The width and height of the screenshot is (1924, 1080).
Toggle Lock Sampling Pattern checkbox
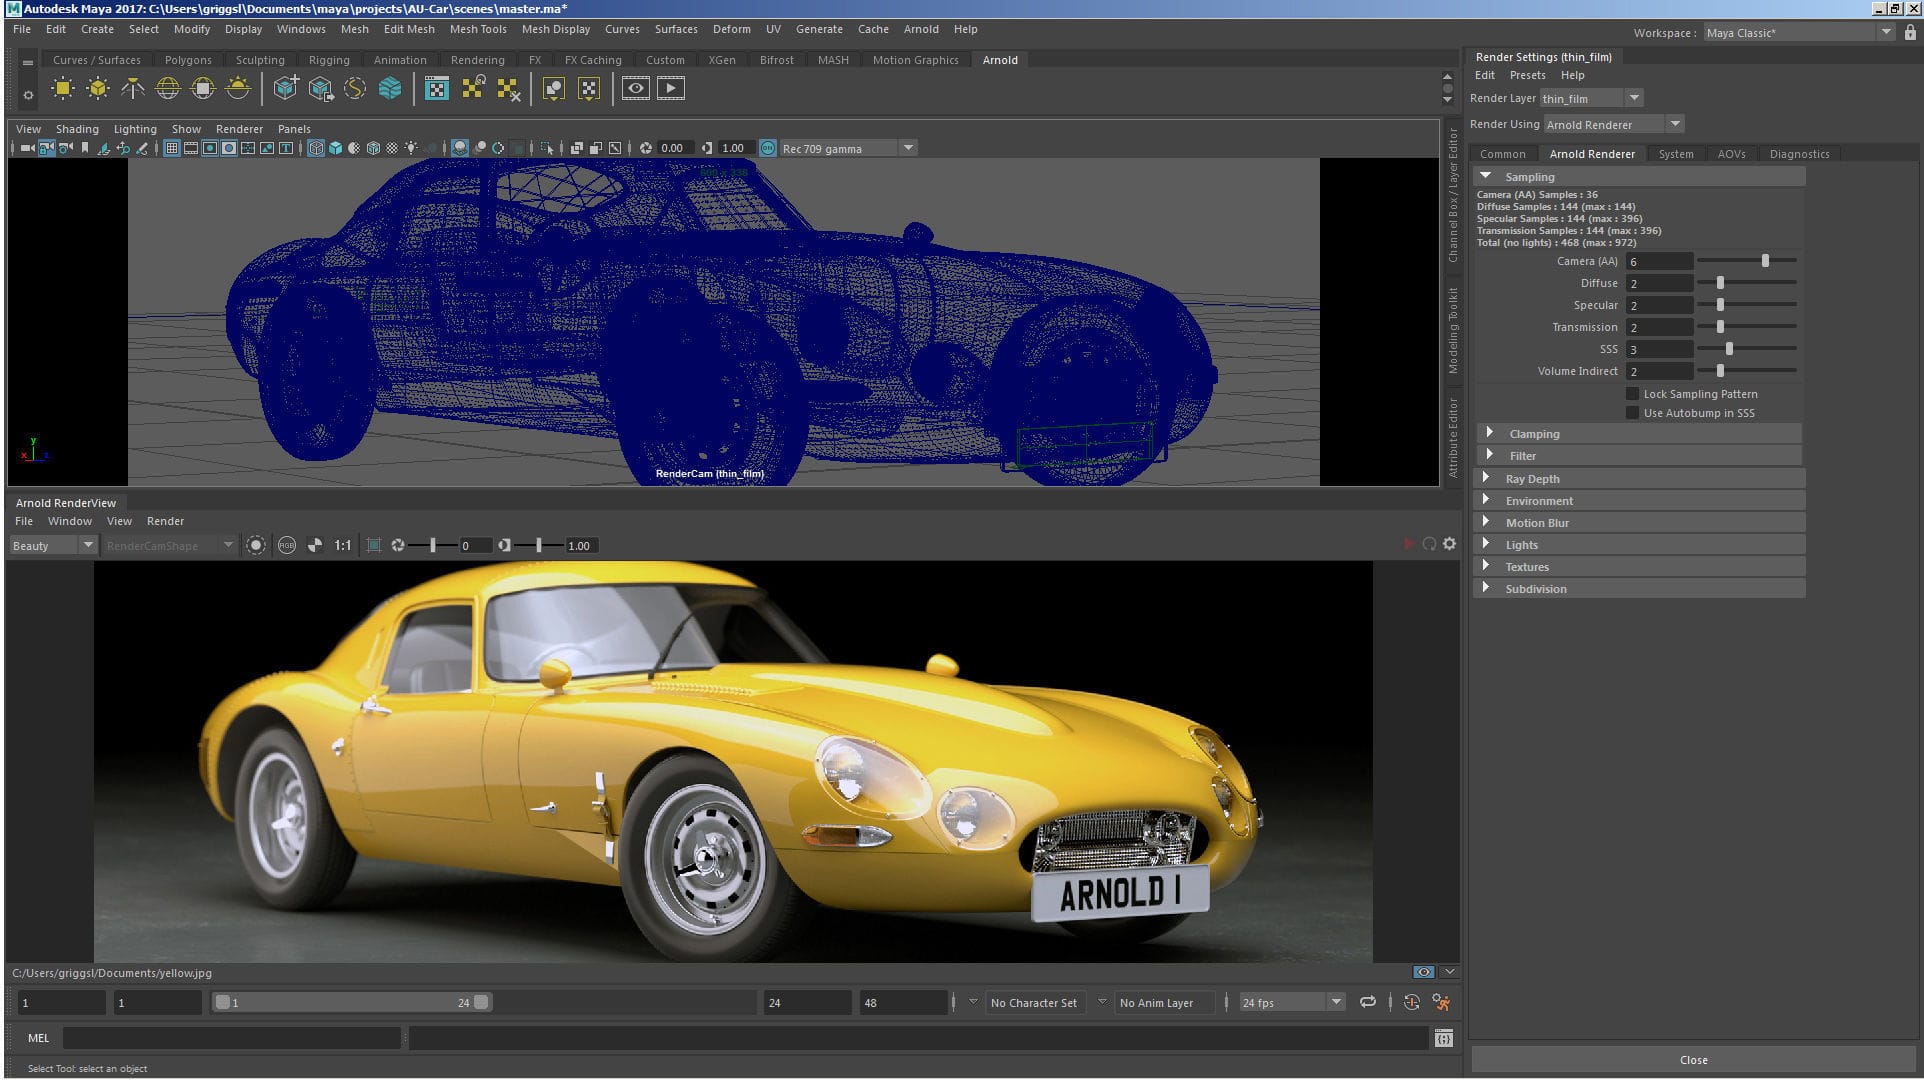pos(1629,393)
